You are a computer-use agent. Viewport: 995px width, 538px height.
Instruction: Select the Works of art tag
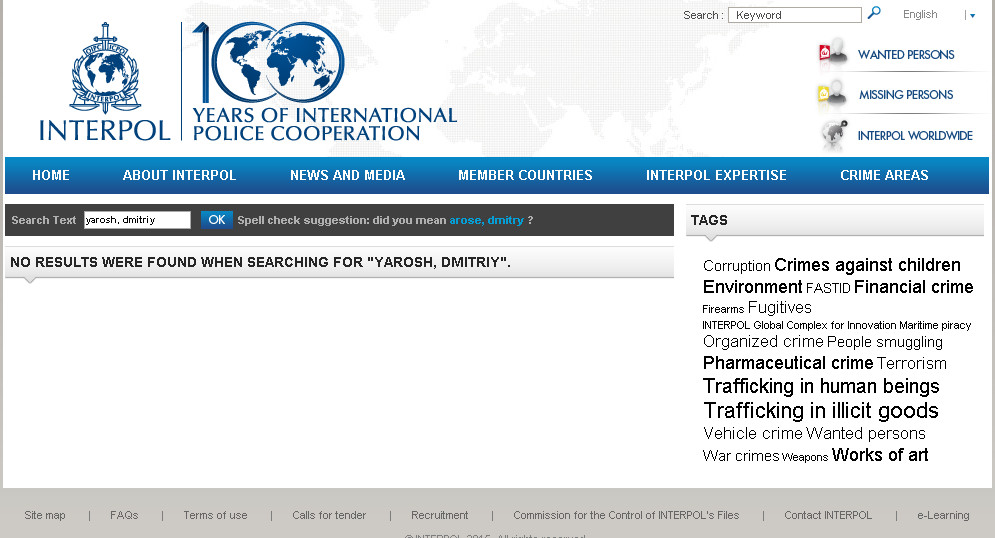pos(880,455)
